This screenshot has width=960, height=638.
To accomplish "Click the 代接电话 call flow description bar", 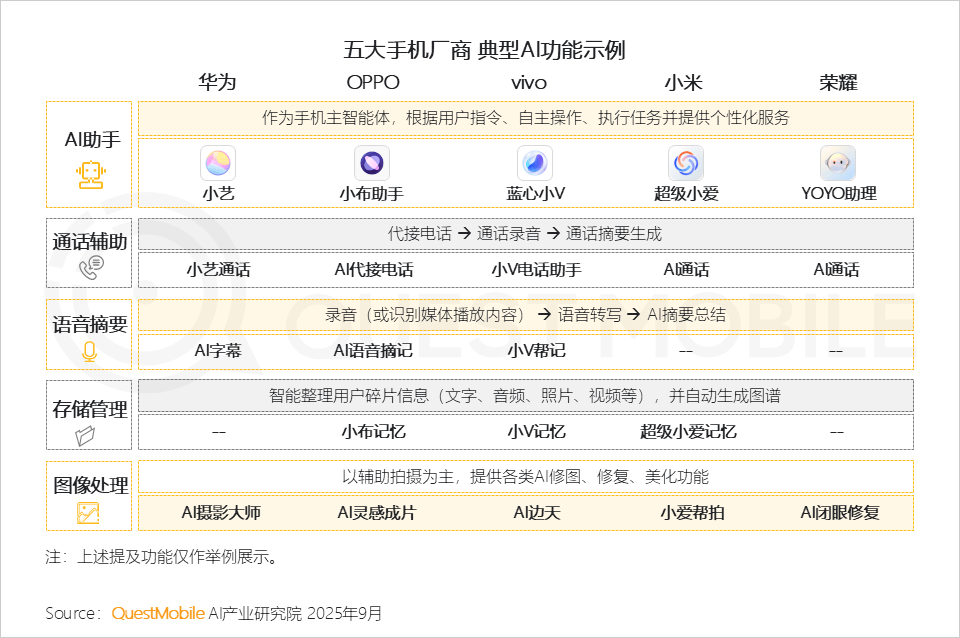I will point(525,234).
